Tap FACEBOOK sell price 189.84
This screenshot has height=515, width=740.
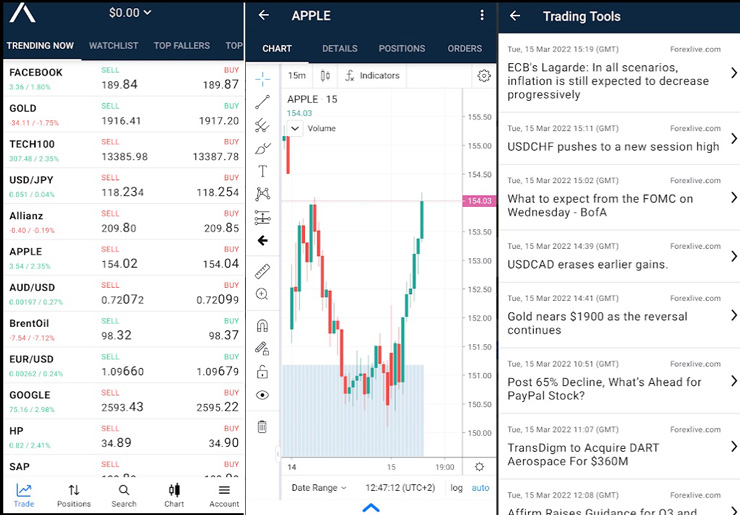click(119, 84)
